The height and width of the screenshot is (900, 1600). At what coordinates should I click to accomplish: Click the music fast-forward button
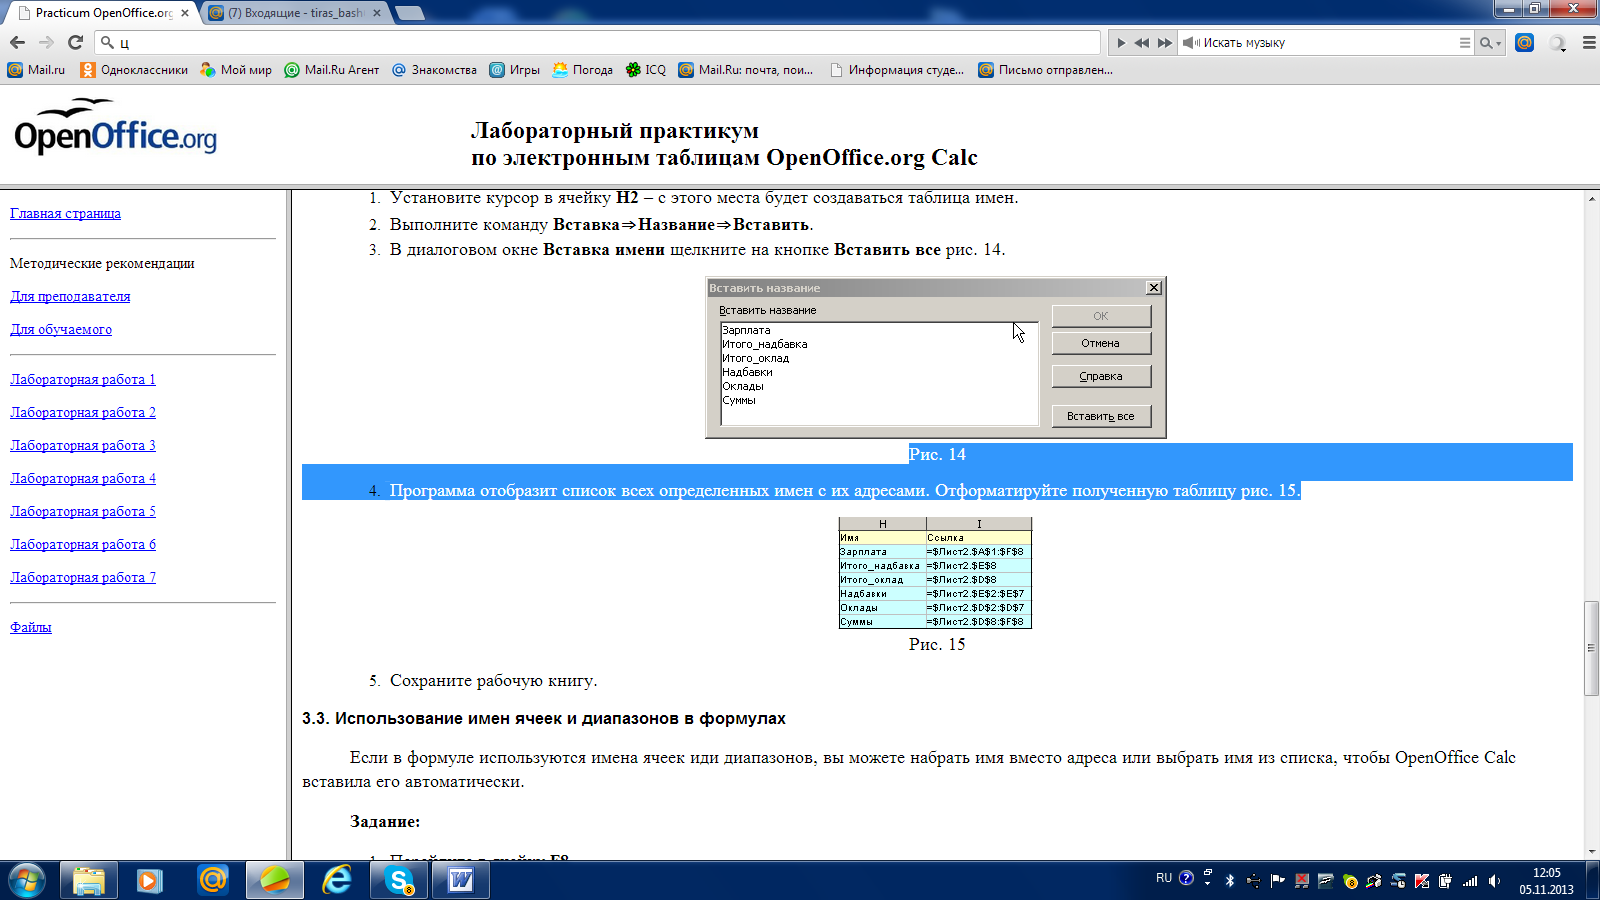tap(1165, 43)
